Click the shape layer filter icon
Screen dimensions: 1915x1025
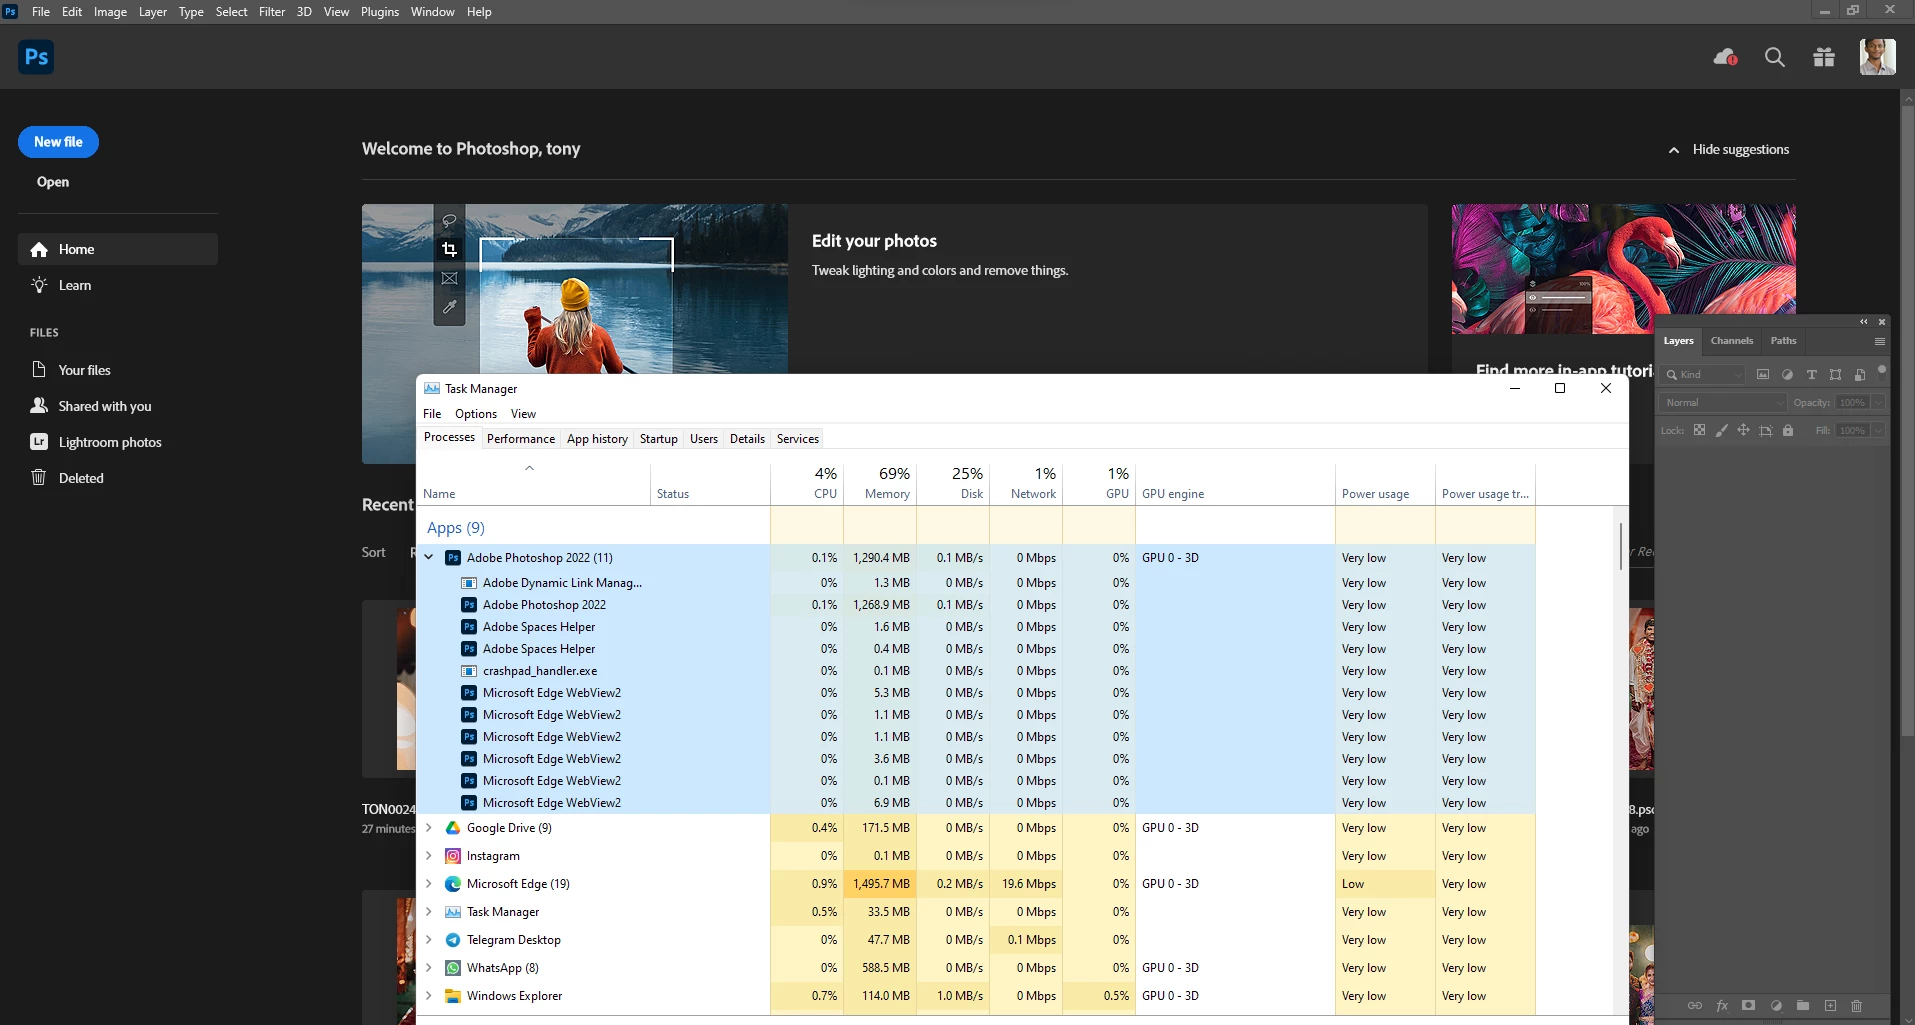(x=1835, y=374)
